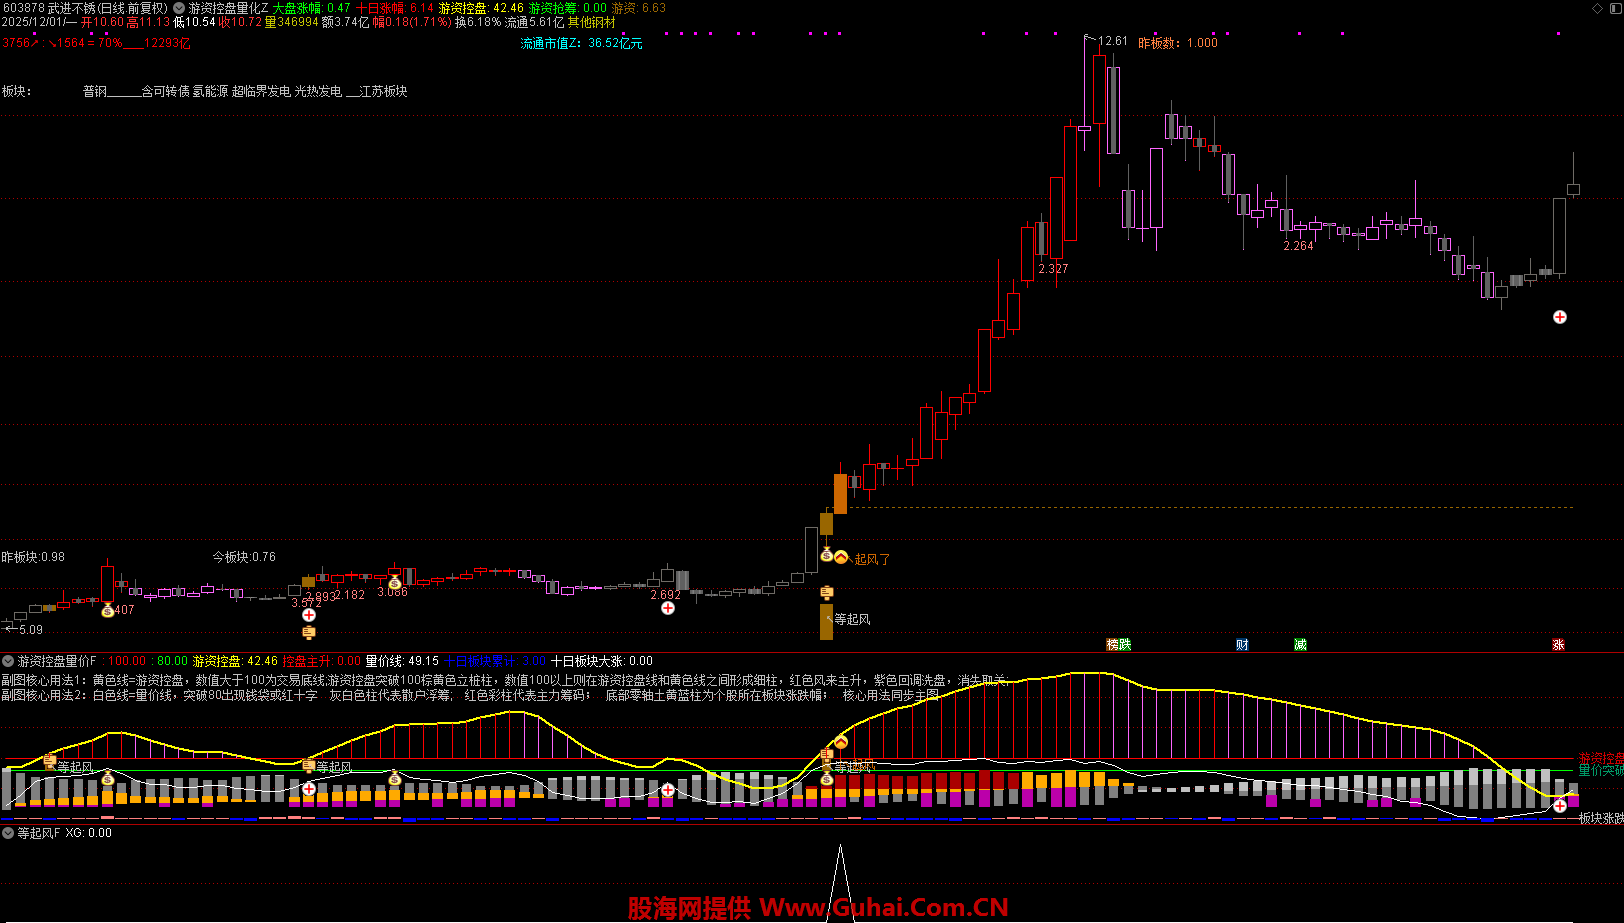Click the red plus icon below 2.692
The width and height of the screenshot is (1624, 923).
(x=667, y=608)
